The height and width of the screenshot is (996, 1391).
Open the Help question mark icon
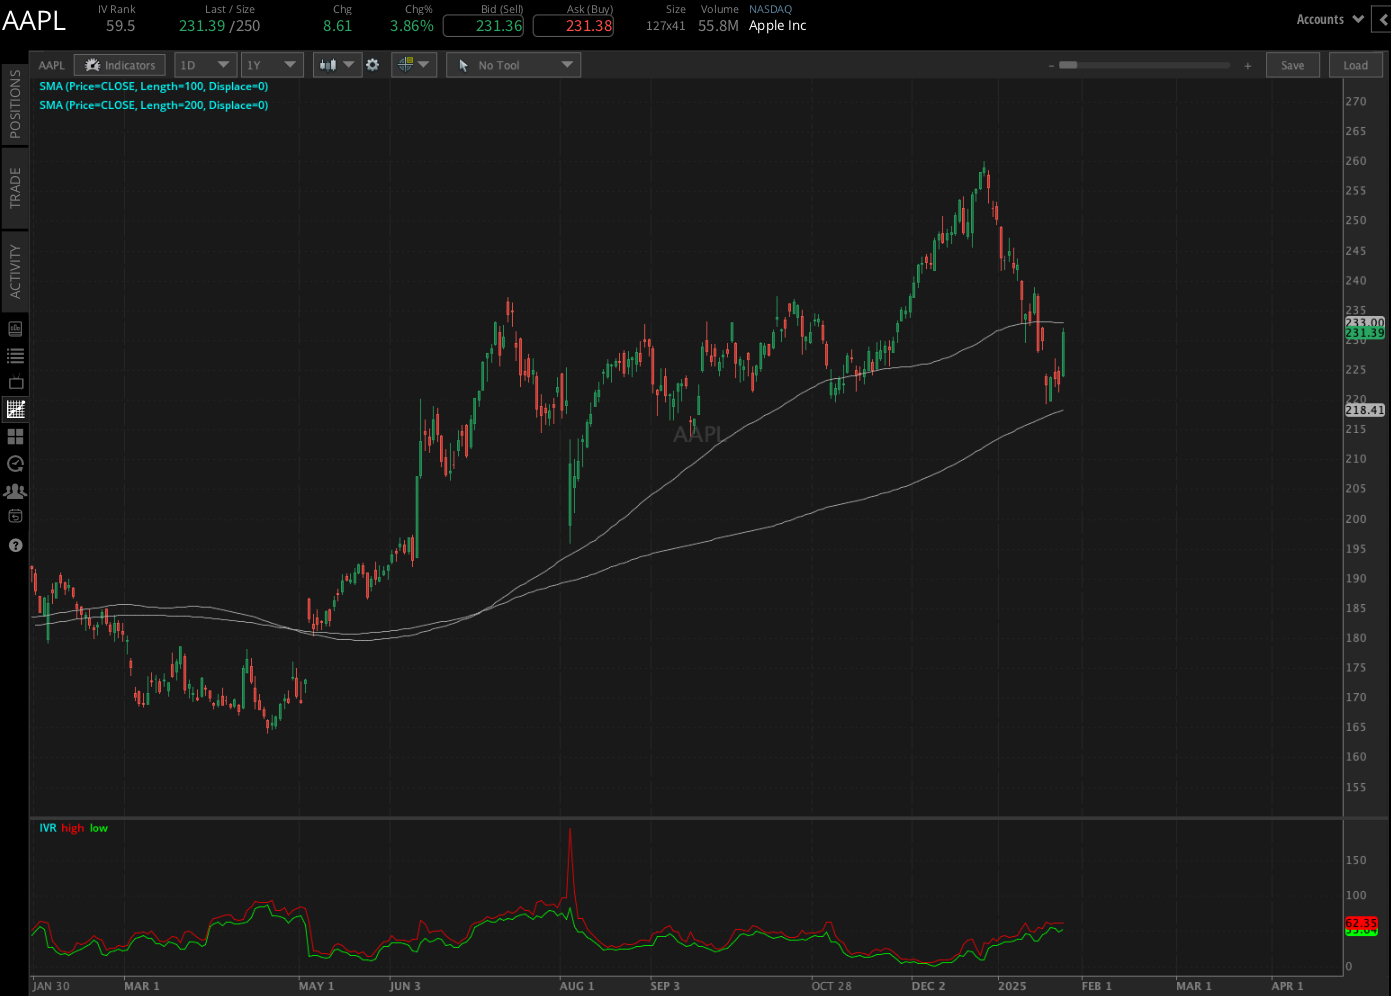(15, 545)
